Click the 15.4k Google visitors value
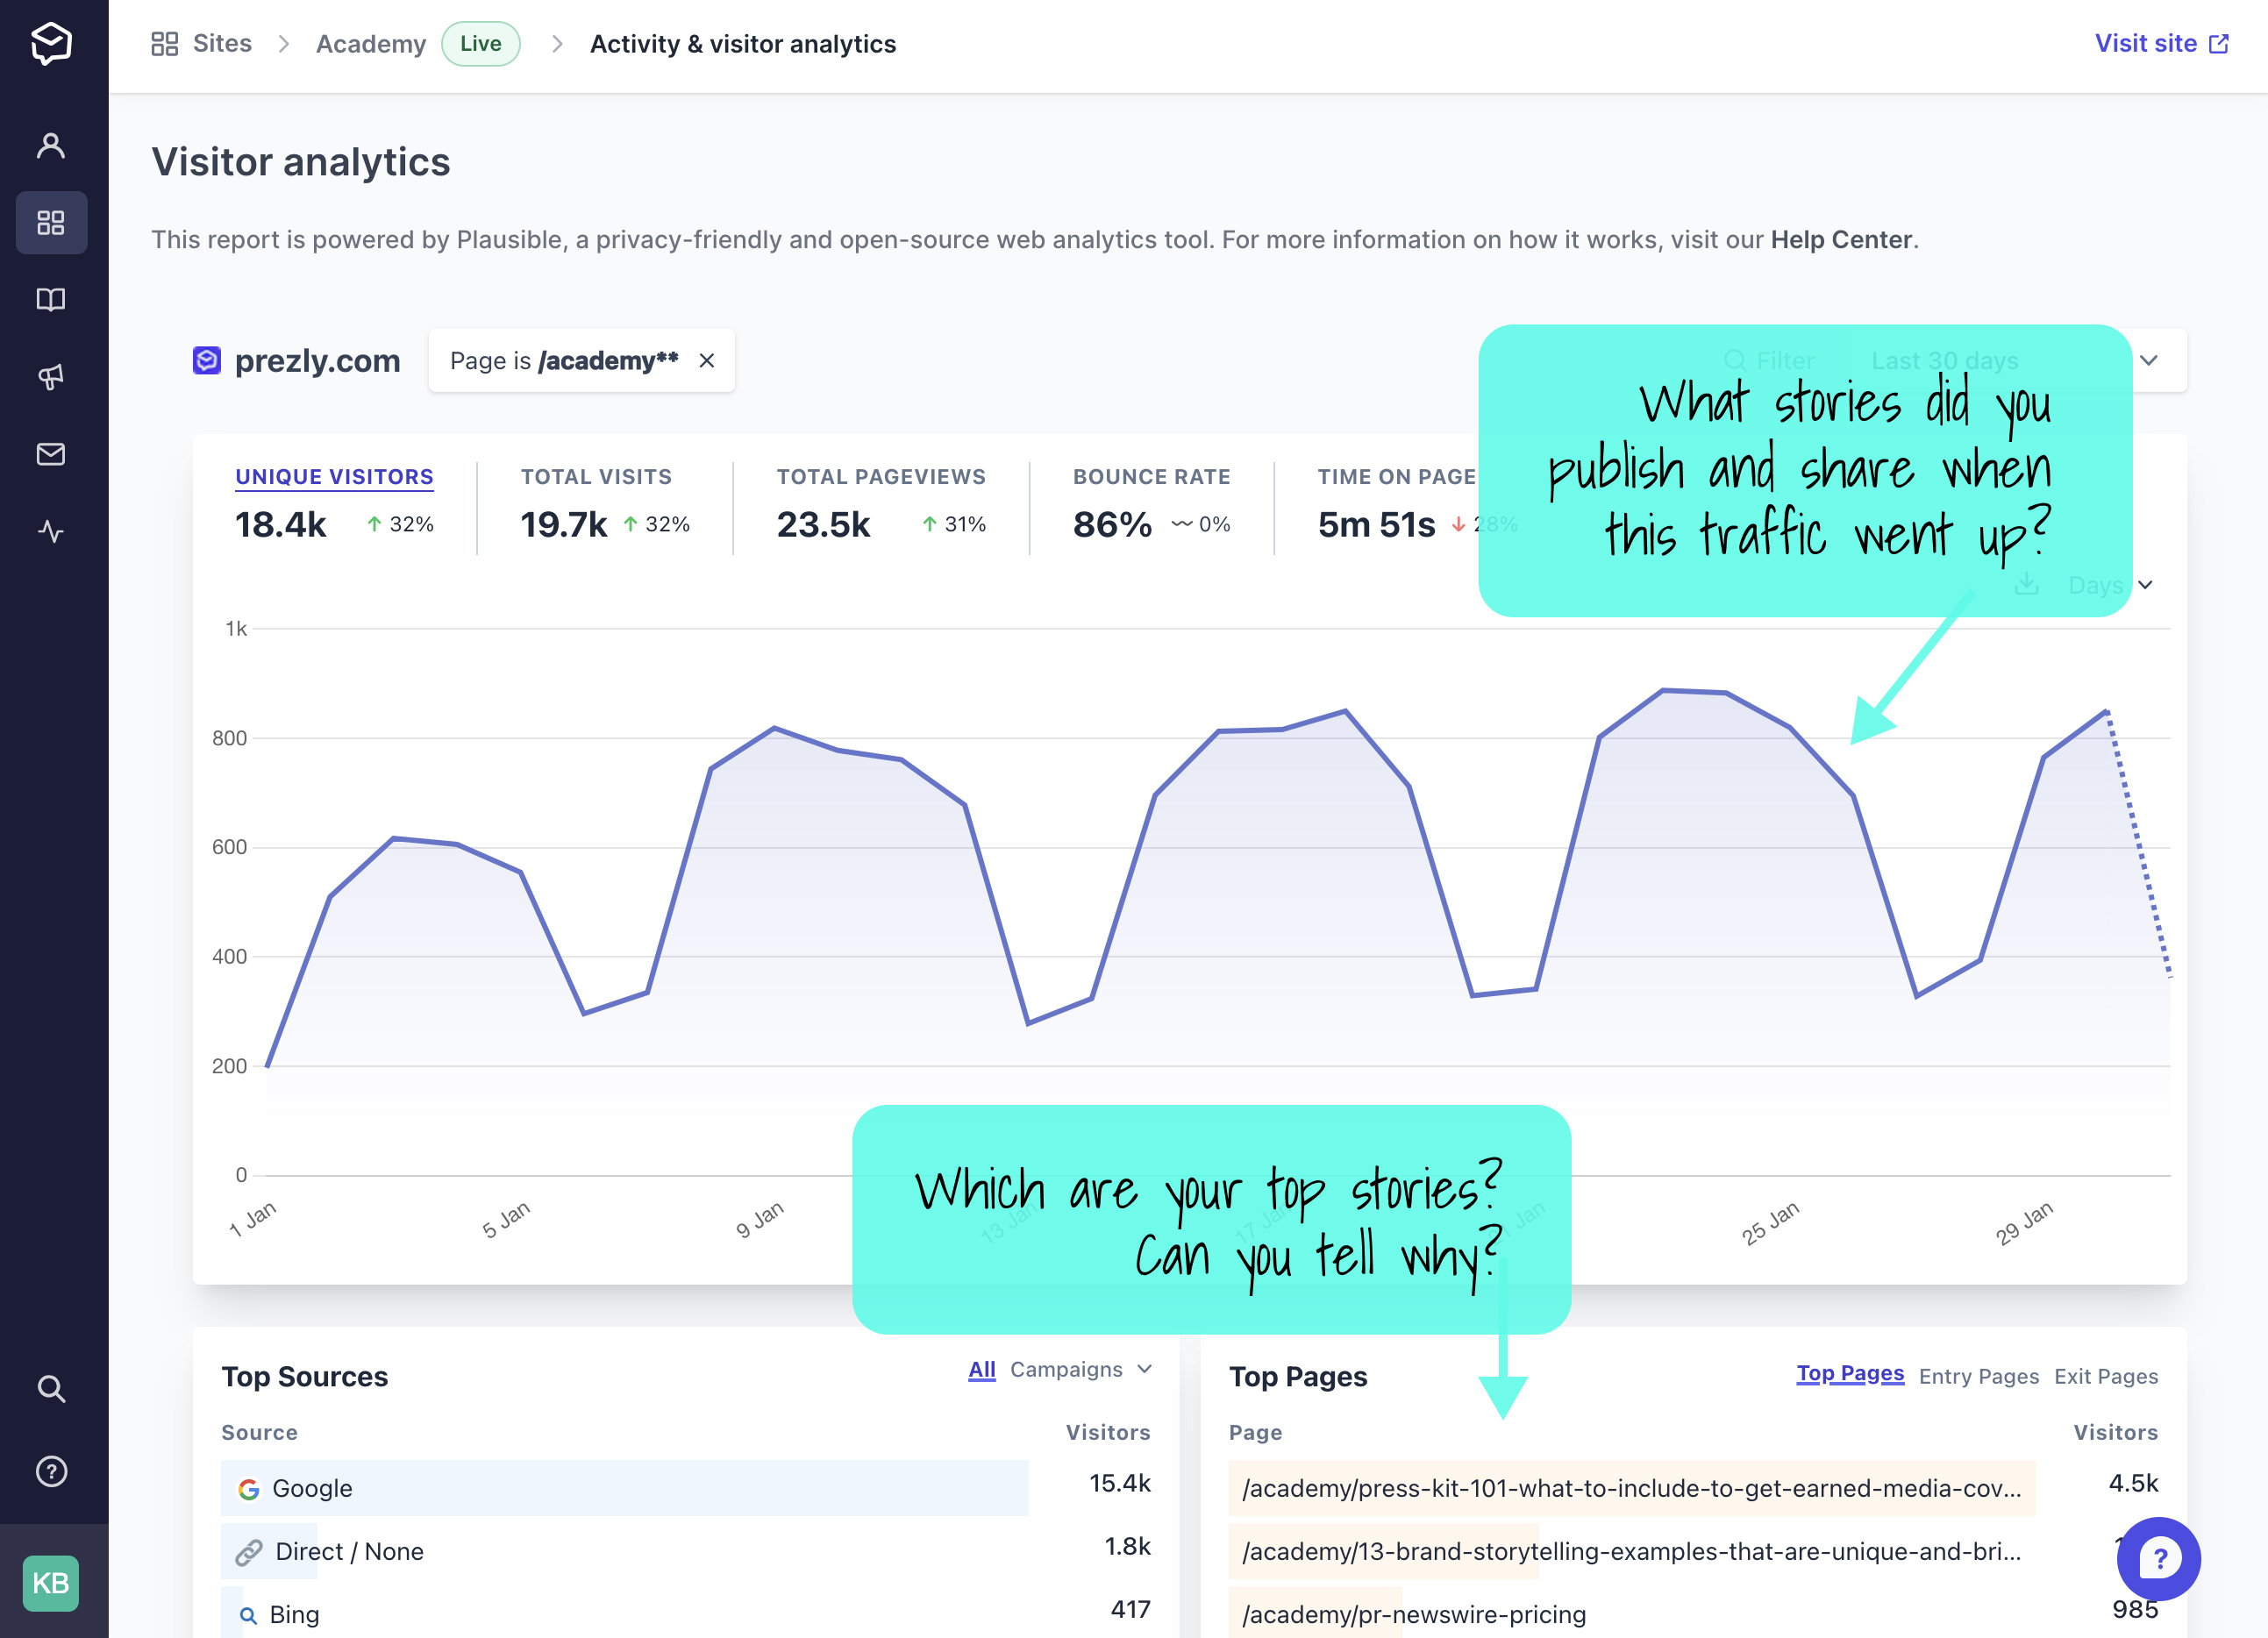Screen dimensions: 2268x1638 1120,1483
